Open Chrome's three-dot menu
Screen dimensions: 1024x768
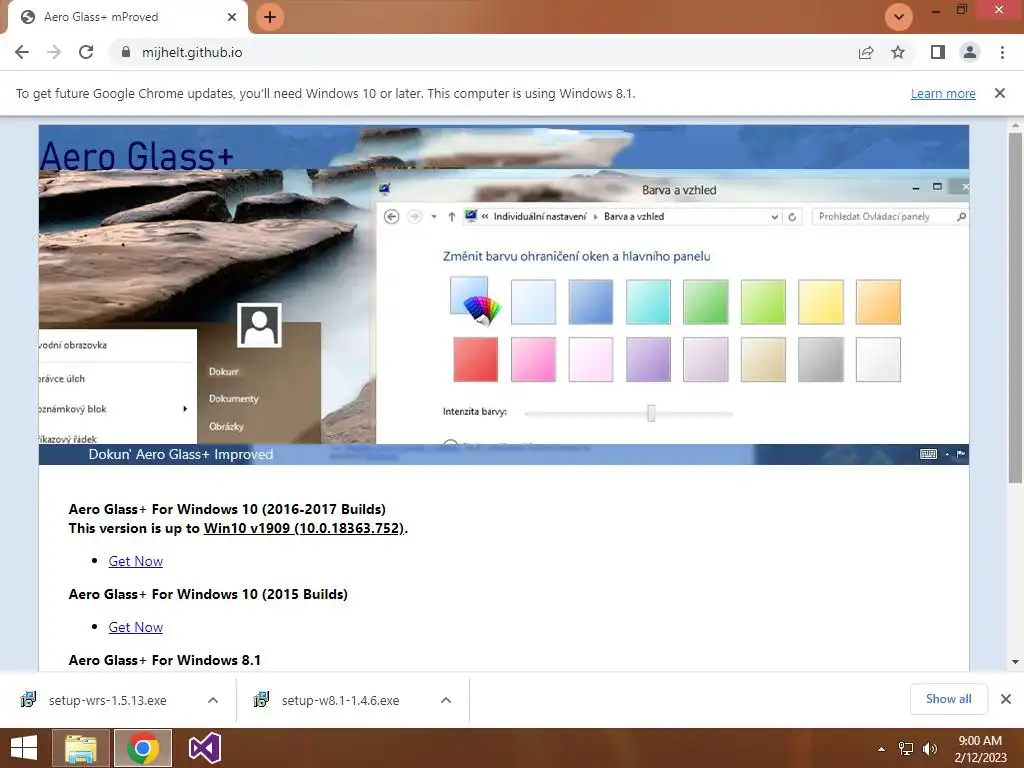1002,52
